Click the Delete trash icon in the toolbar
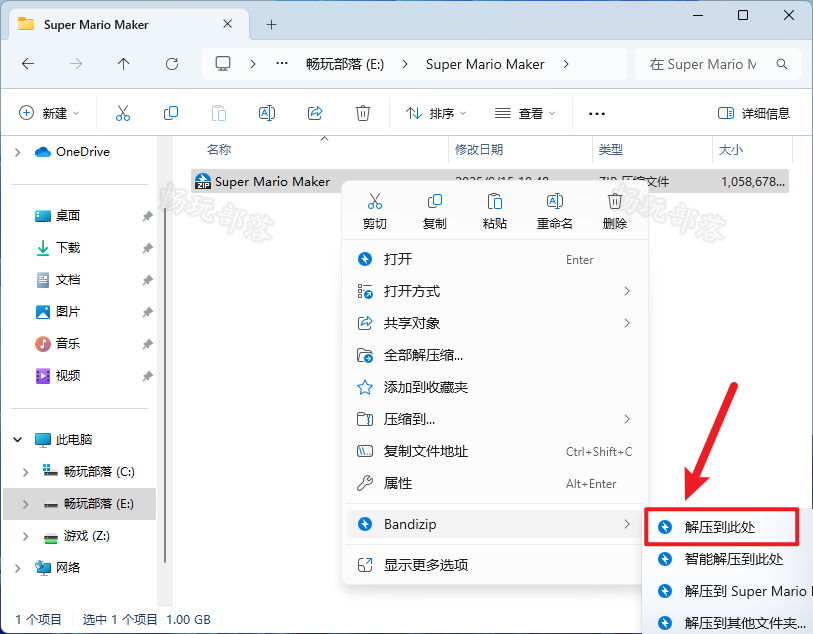813x634 pixels. pos(362,113)
